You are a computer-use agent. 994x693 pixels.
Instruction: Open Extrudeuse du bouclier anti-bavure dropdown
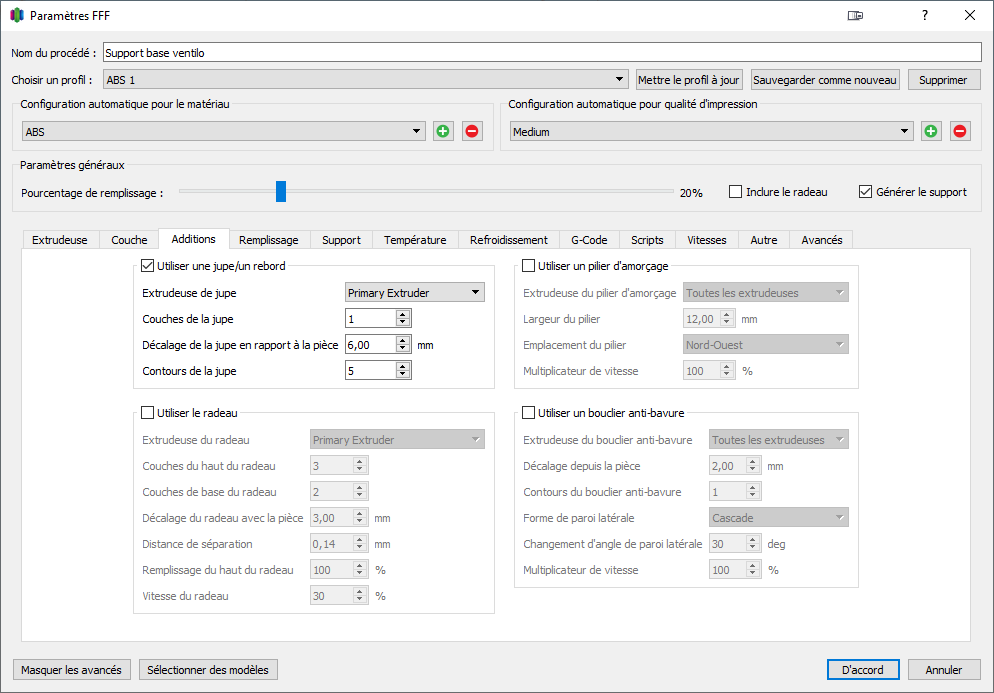778,439
